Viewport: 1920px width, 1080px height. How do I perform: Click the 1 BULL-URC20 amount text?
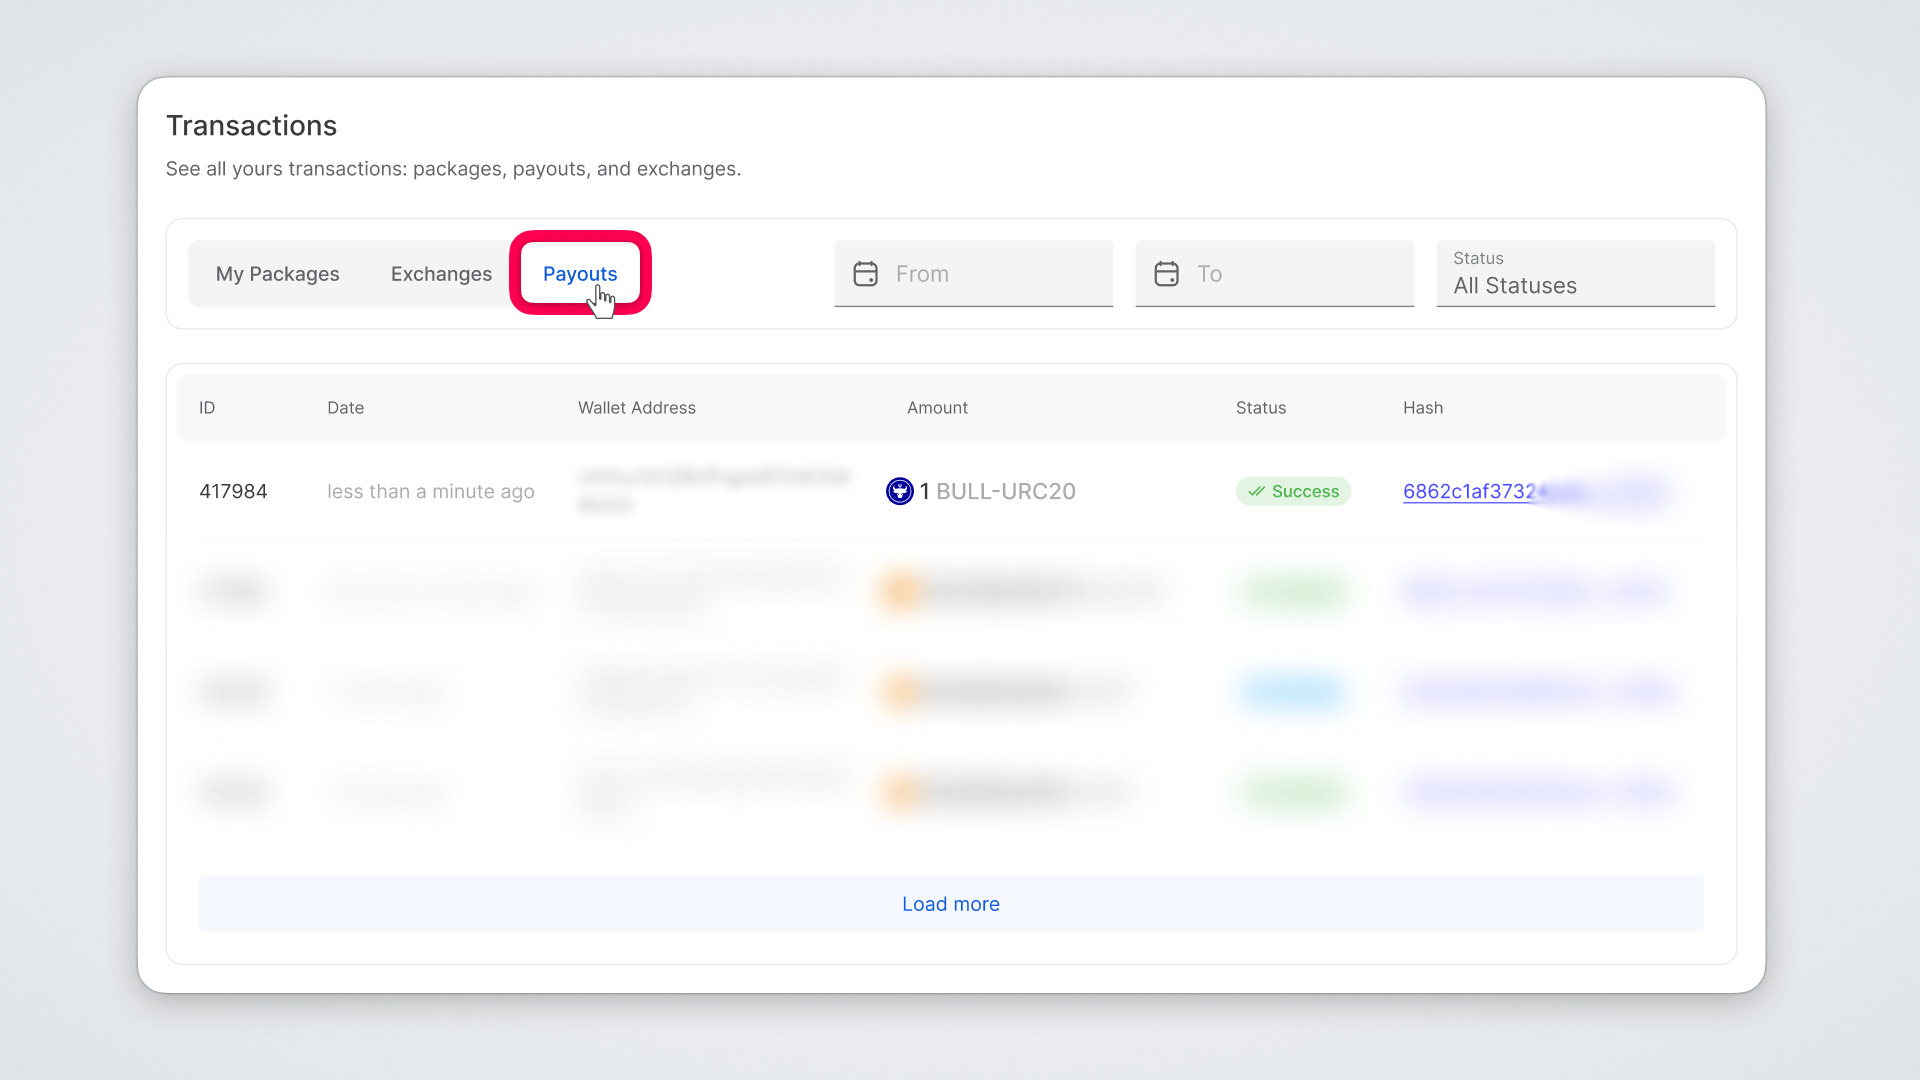tap(998, 491)
